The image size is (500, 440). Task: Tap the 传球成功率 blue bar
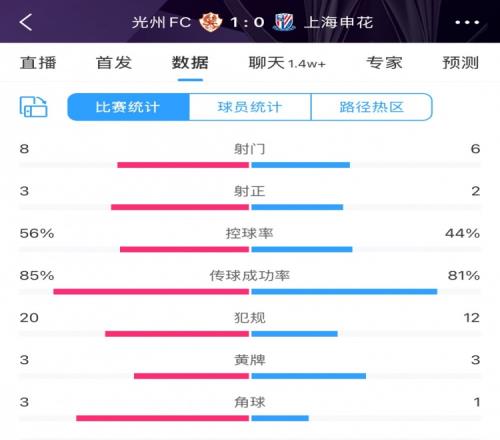click(x=344, y=292)
